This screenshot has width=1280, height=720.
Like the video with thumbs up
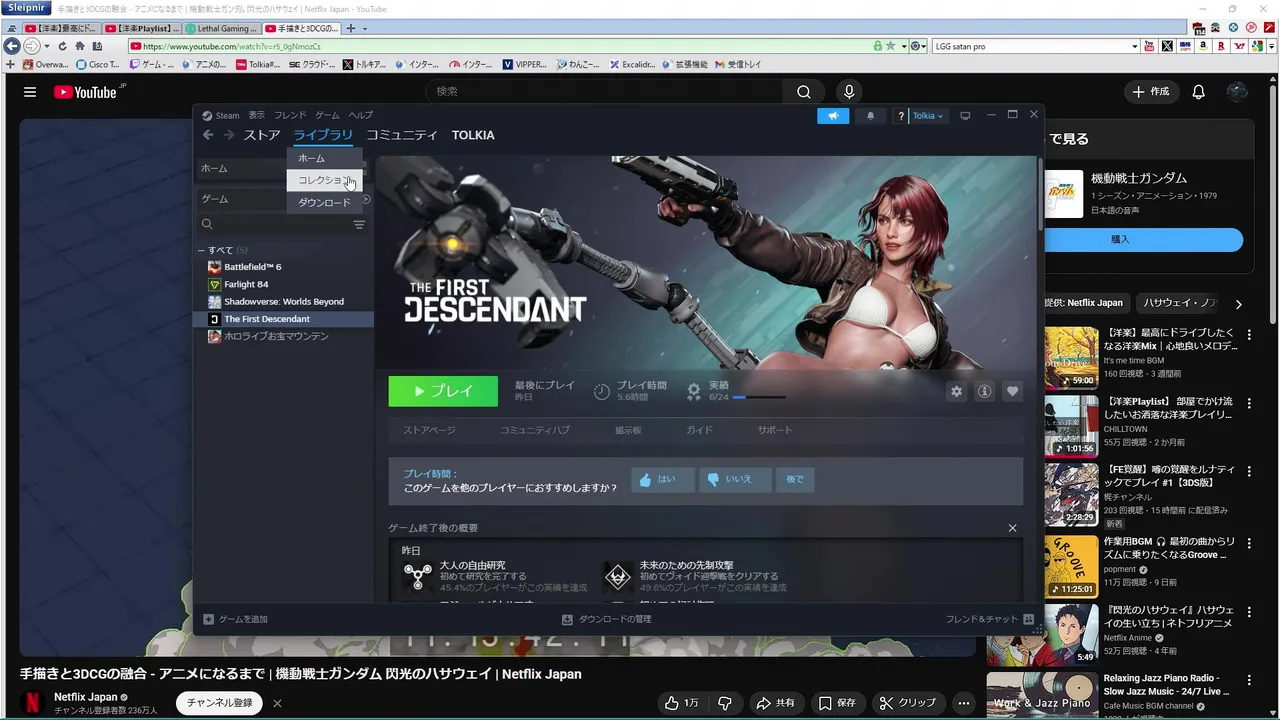pos(672,703)
